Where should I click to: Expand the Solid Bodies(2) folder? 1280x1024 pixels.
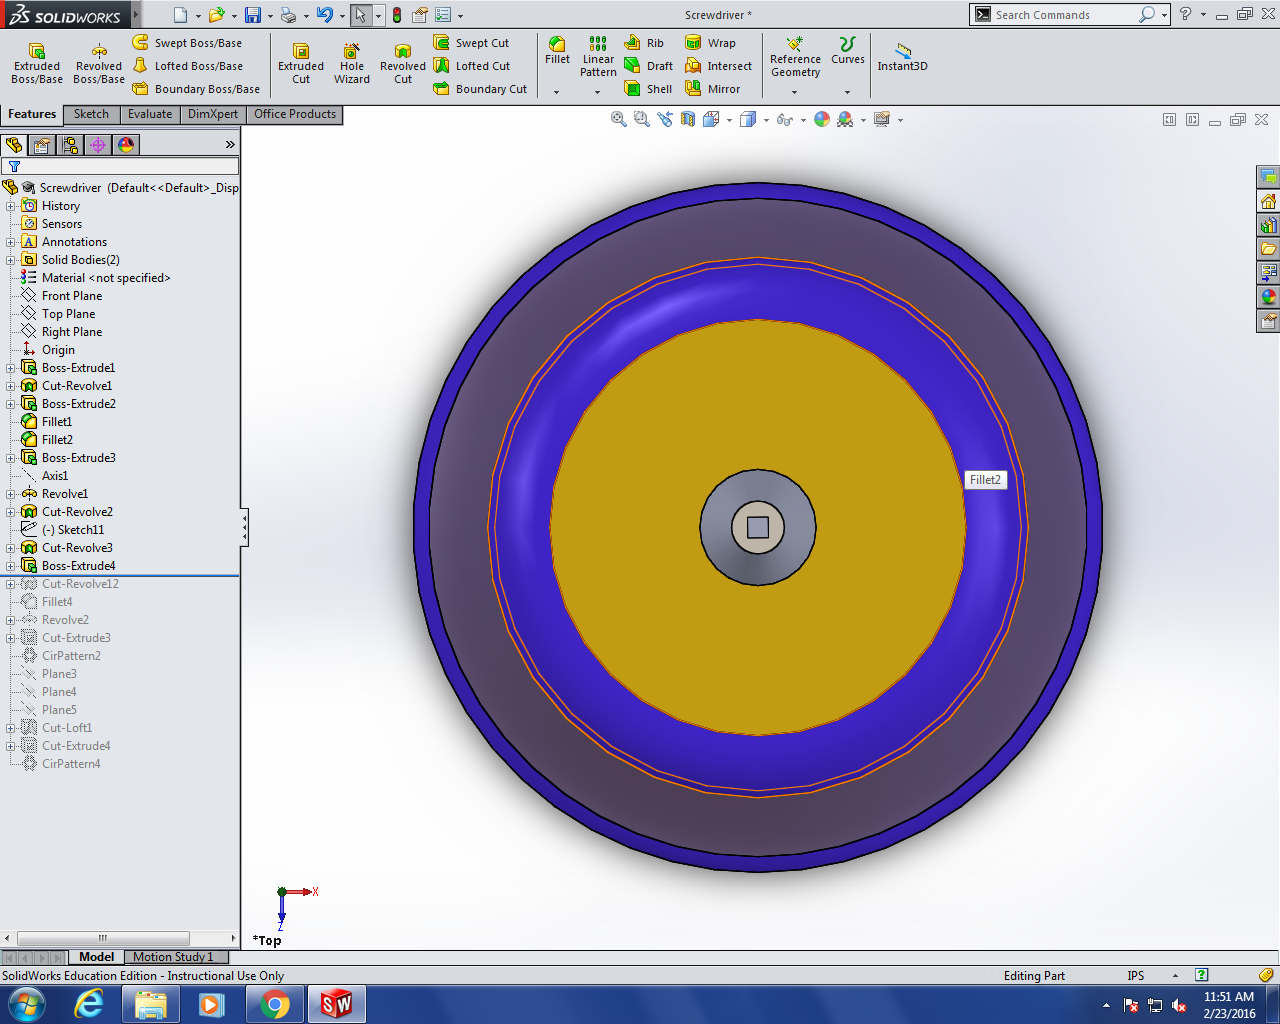[x=11, y=260]
